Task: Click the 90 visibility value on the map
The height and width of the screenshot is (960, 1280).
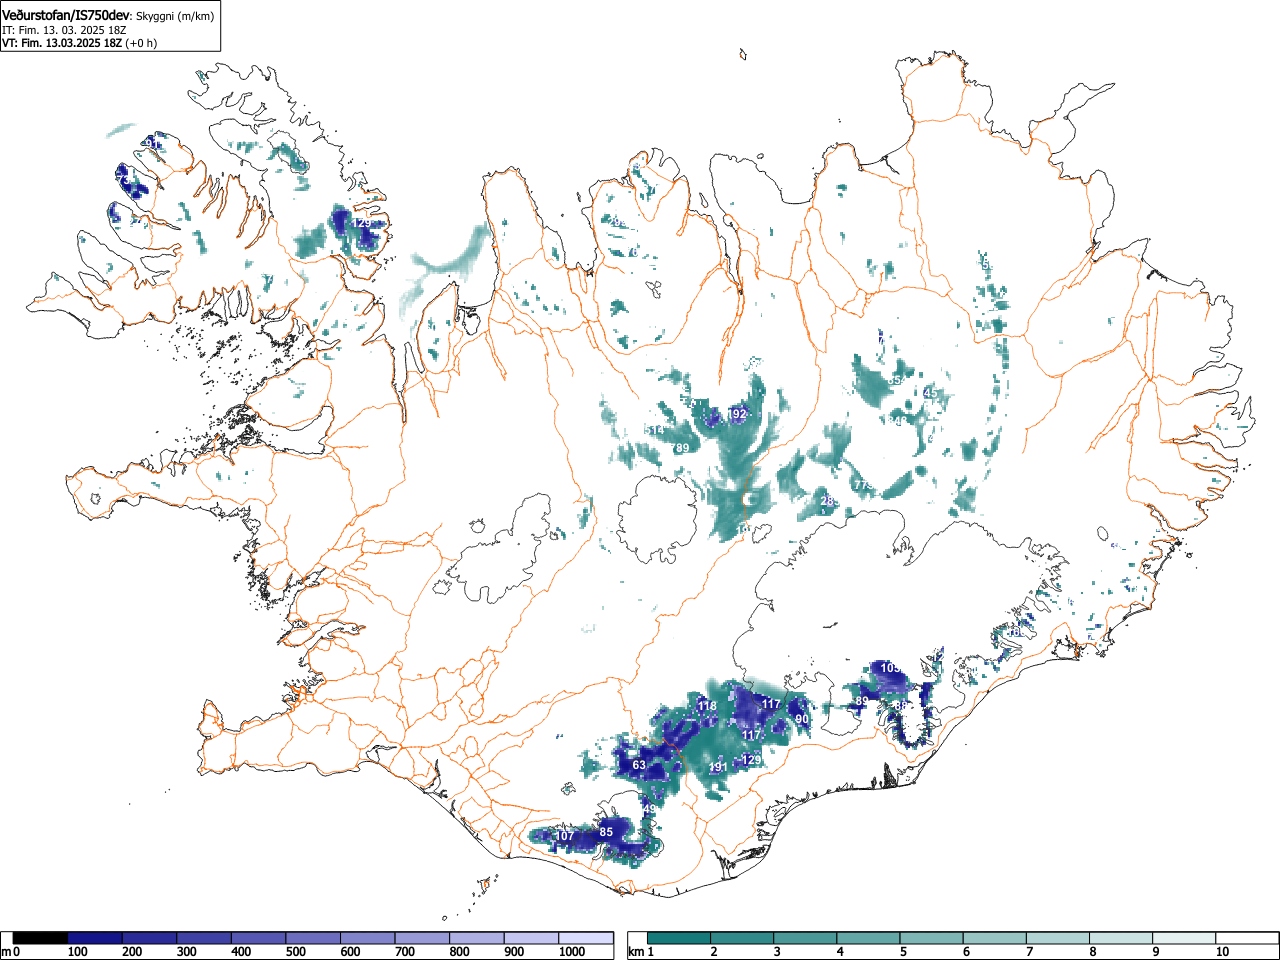Action: point(802,719)
